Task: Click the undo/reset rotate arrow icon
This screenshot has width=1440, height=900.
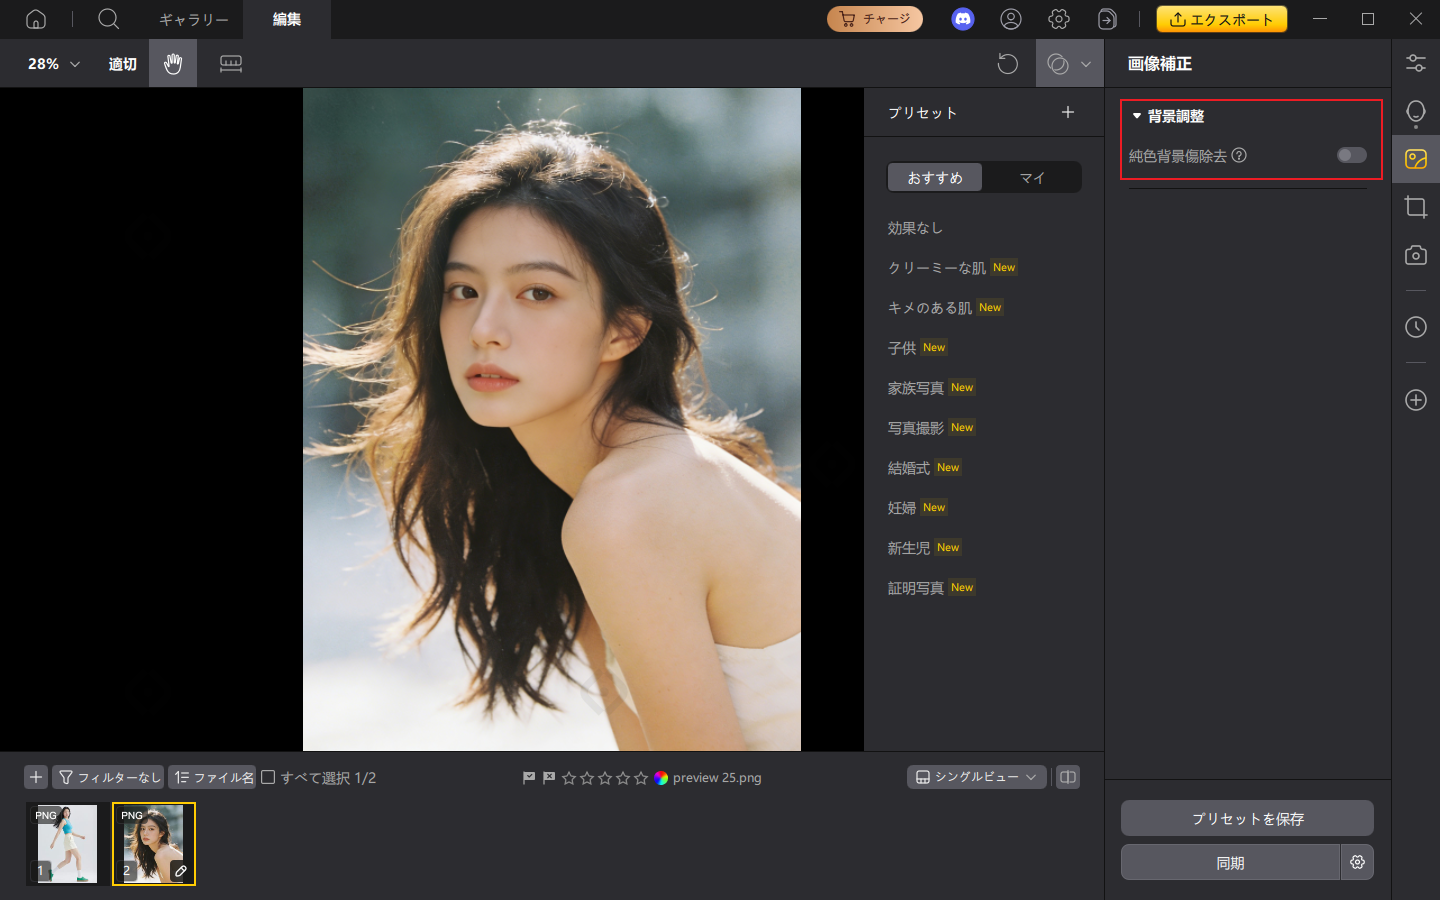Action: (1007, 64)
